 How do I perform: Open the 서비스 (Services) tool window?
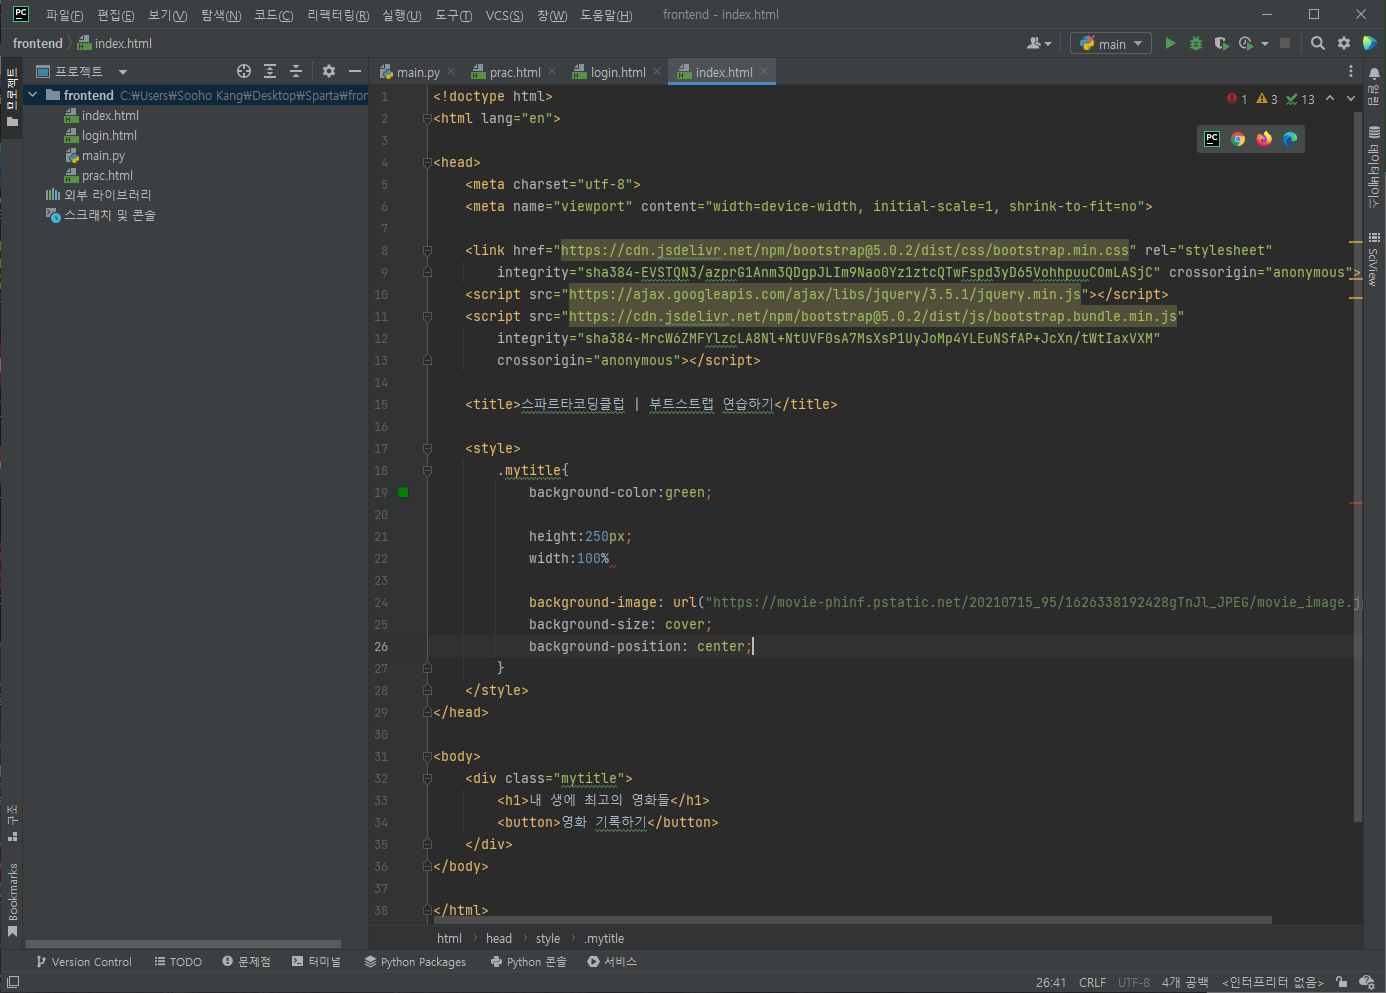click(612, 961)
